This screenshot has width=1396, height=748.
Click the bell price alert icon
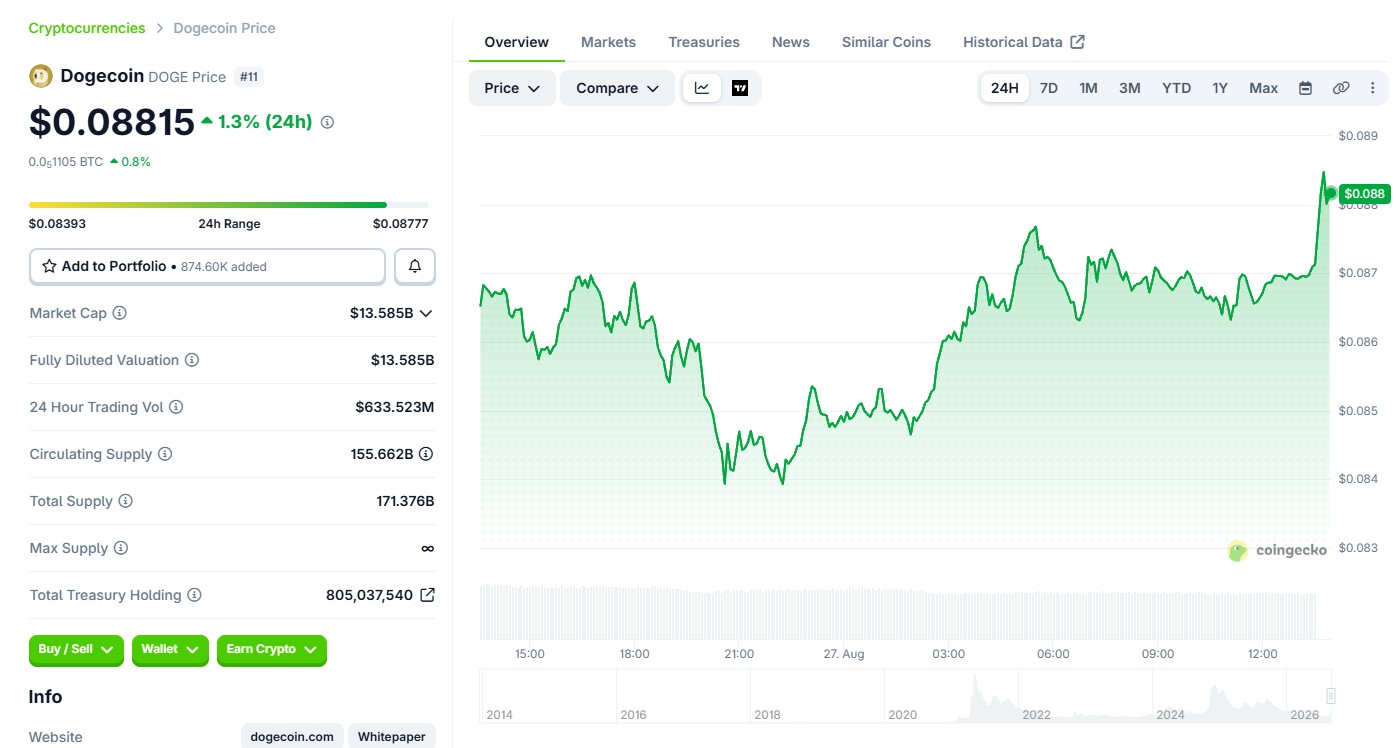coord(415,267)
